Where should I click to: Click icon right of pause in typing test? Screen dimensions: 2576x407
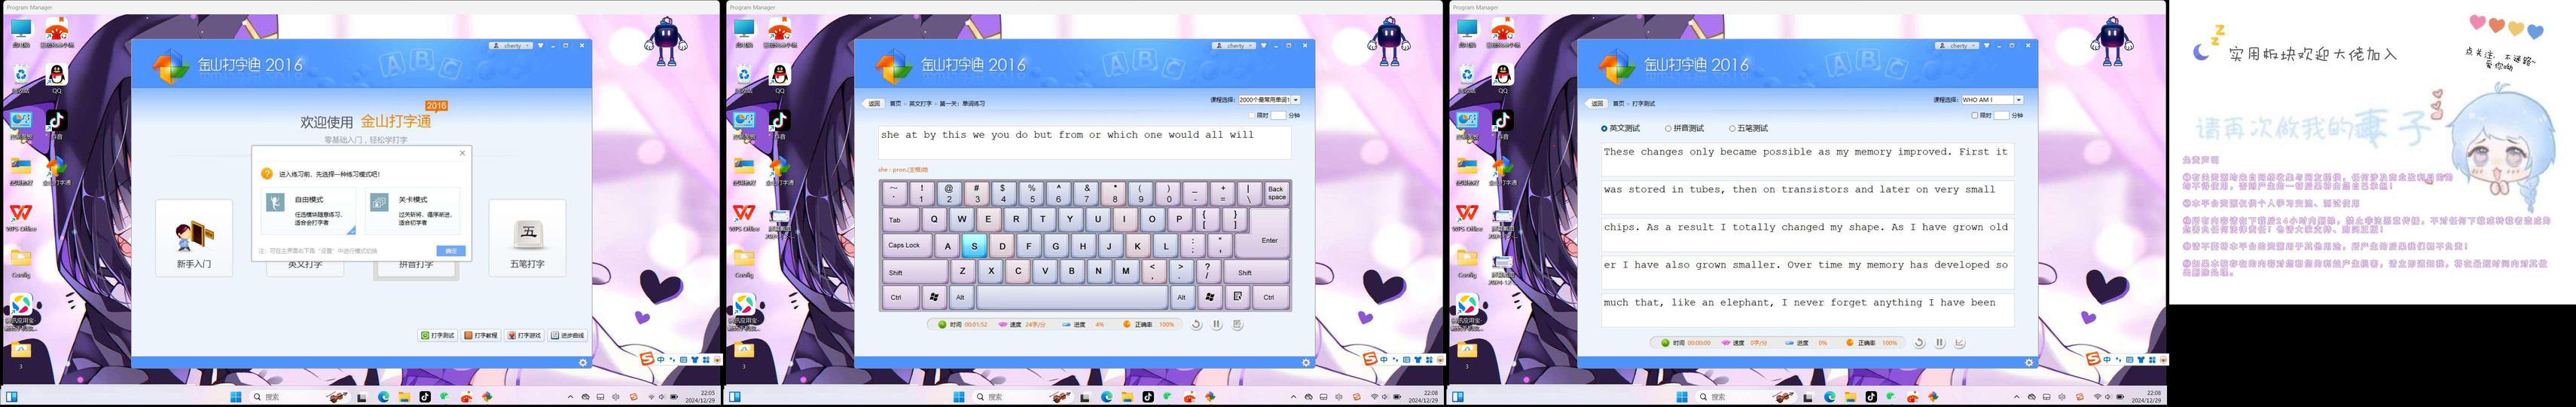(1960, 342)
